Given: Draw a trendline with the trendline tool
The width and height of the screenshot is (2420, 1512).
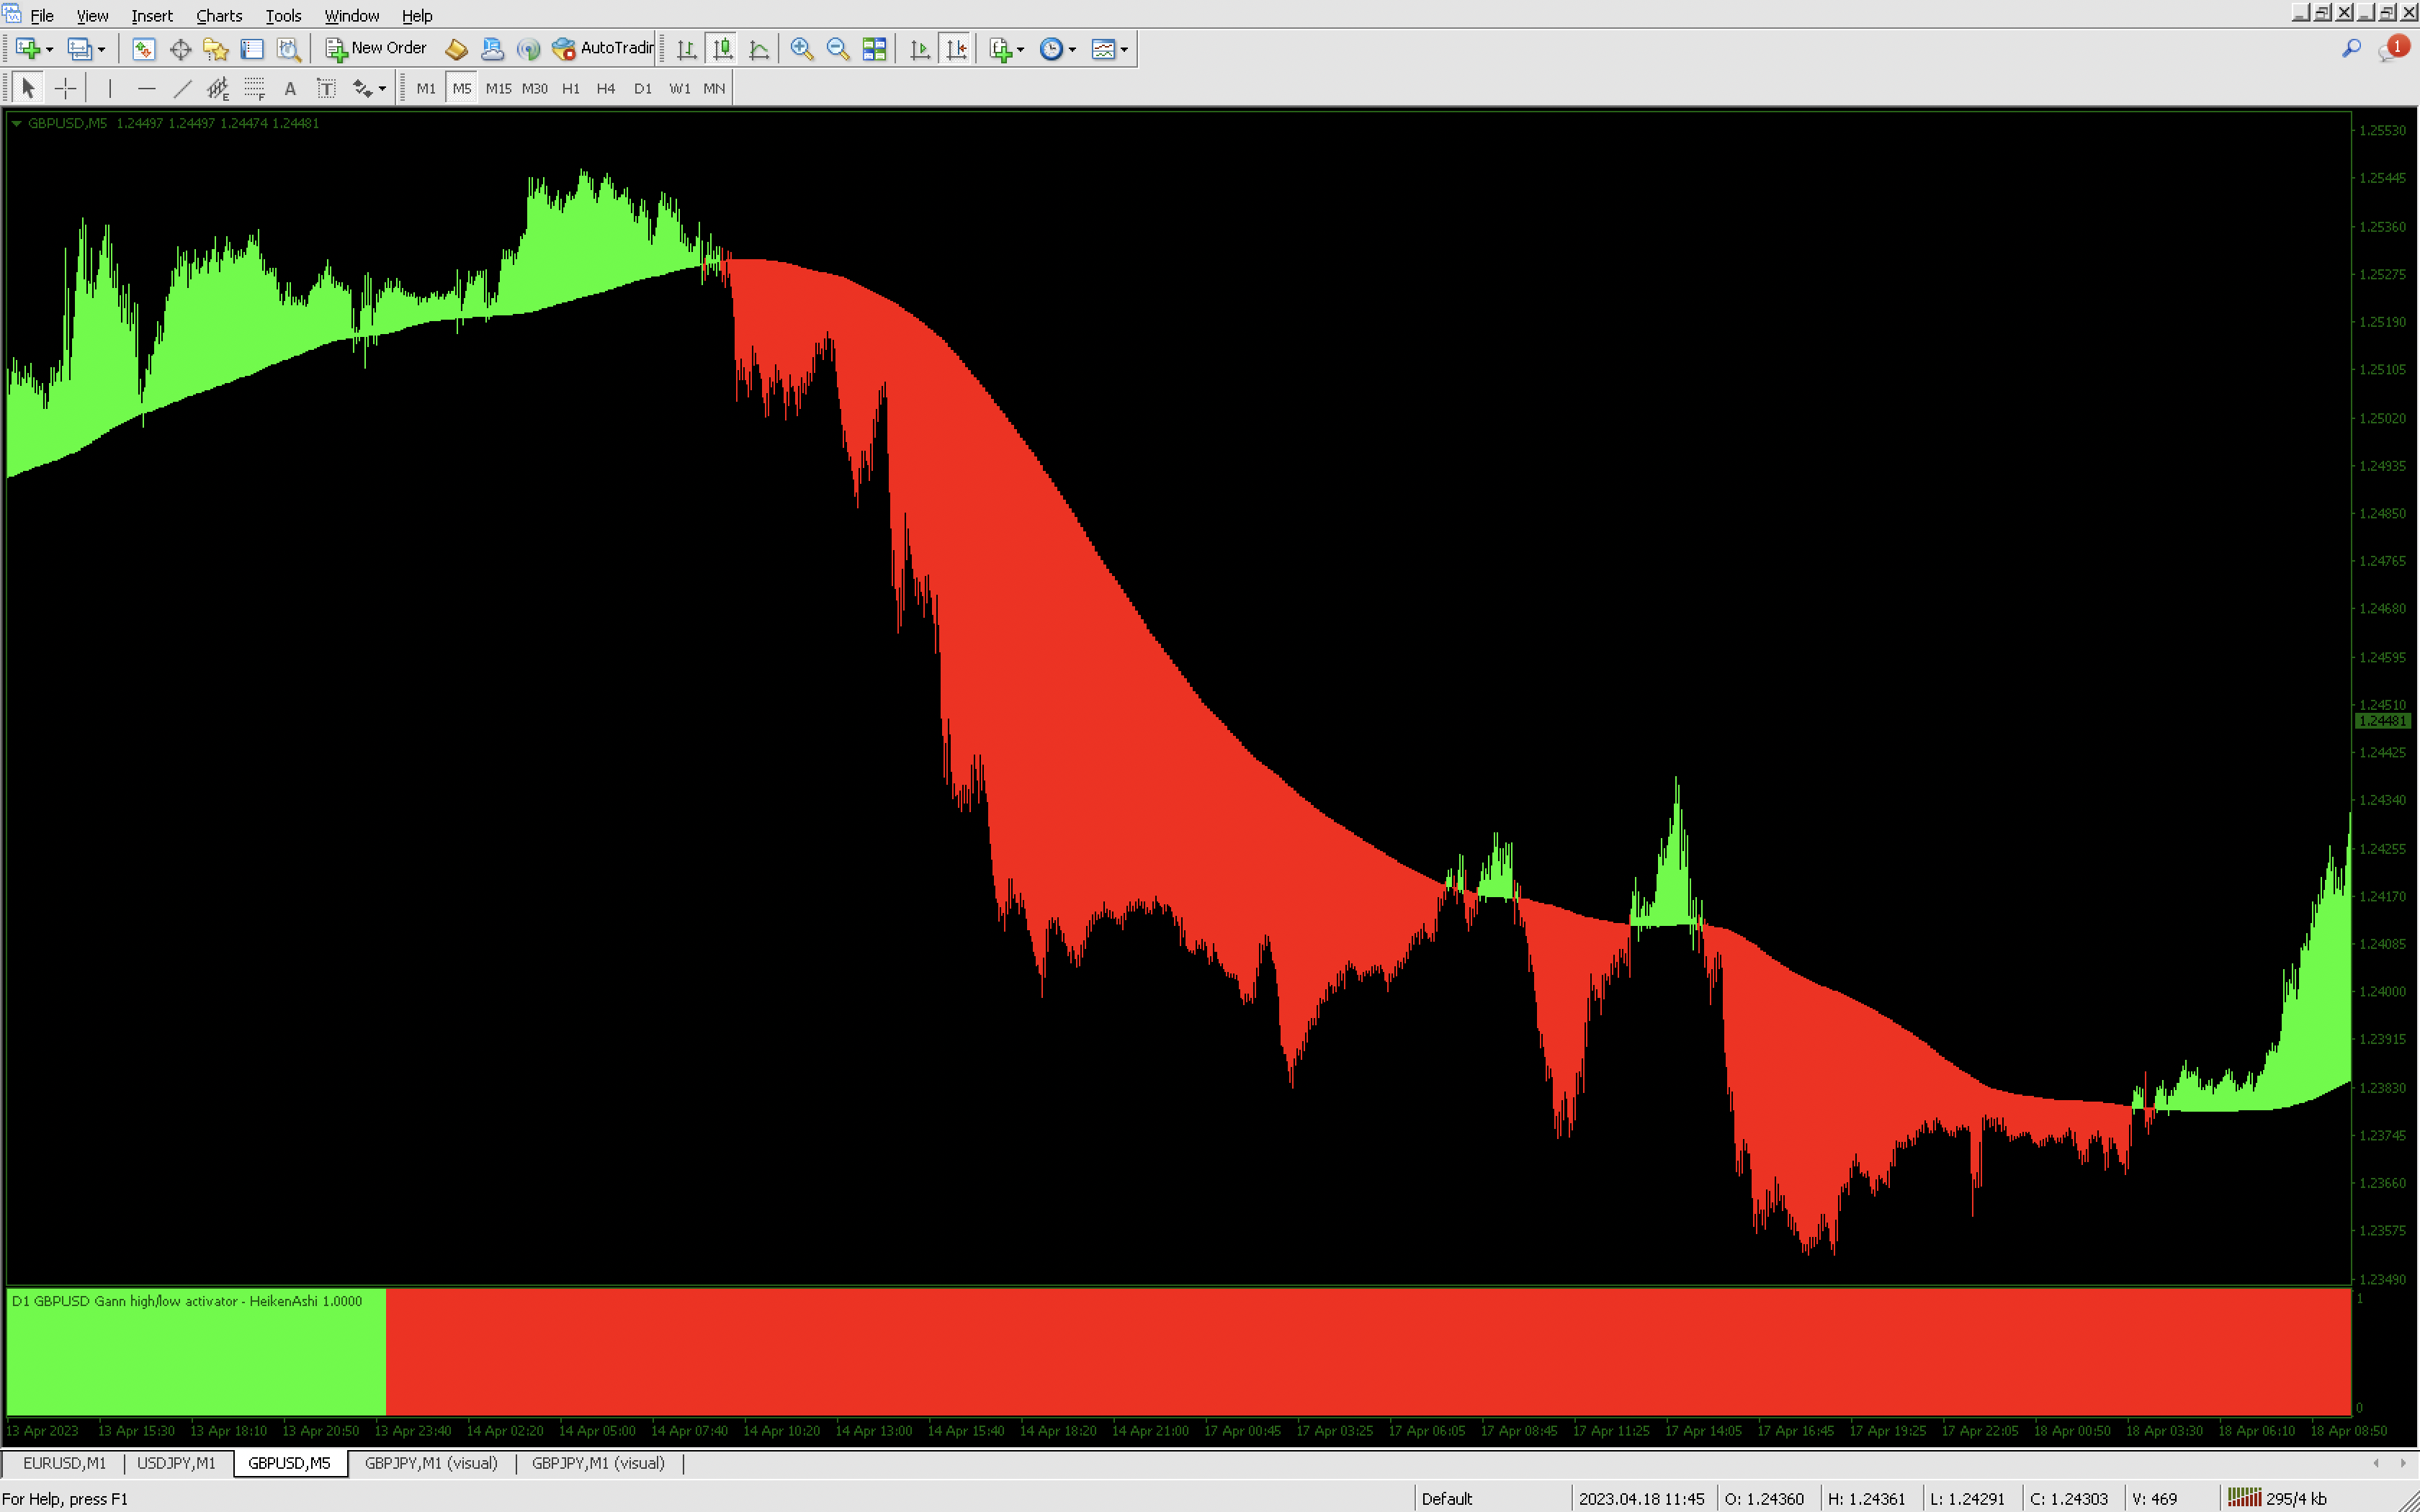Looking at the screenshot, I should [182, 89].
